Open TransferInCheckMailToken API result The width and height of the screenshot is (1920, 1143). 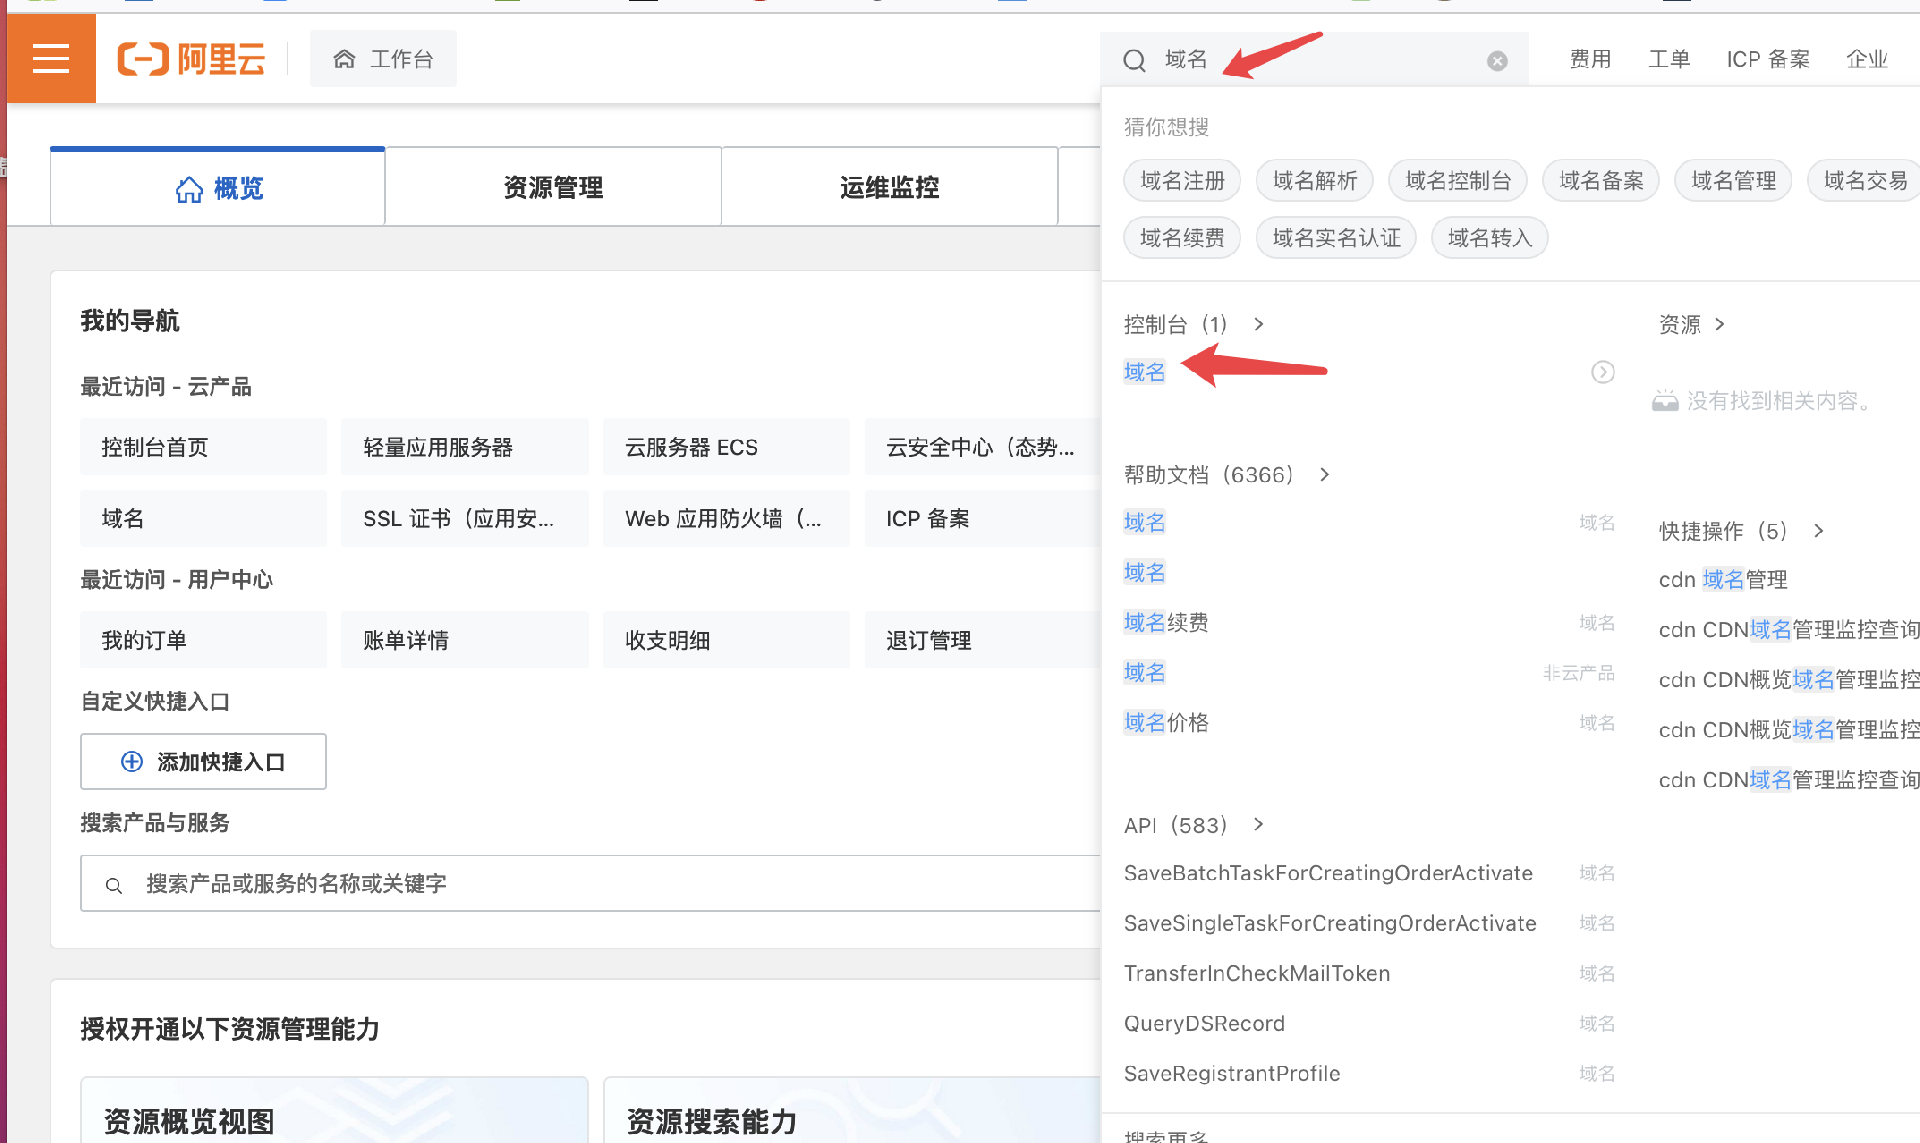tap(1257, 973)
